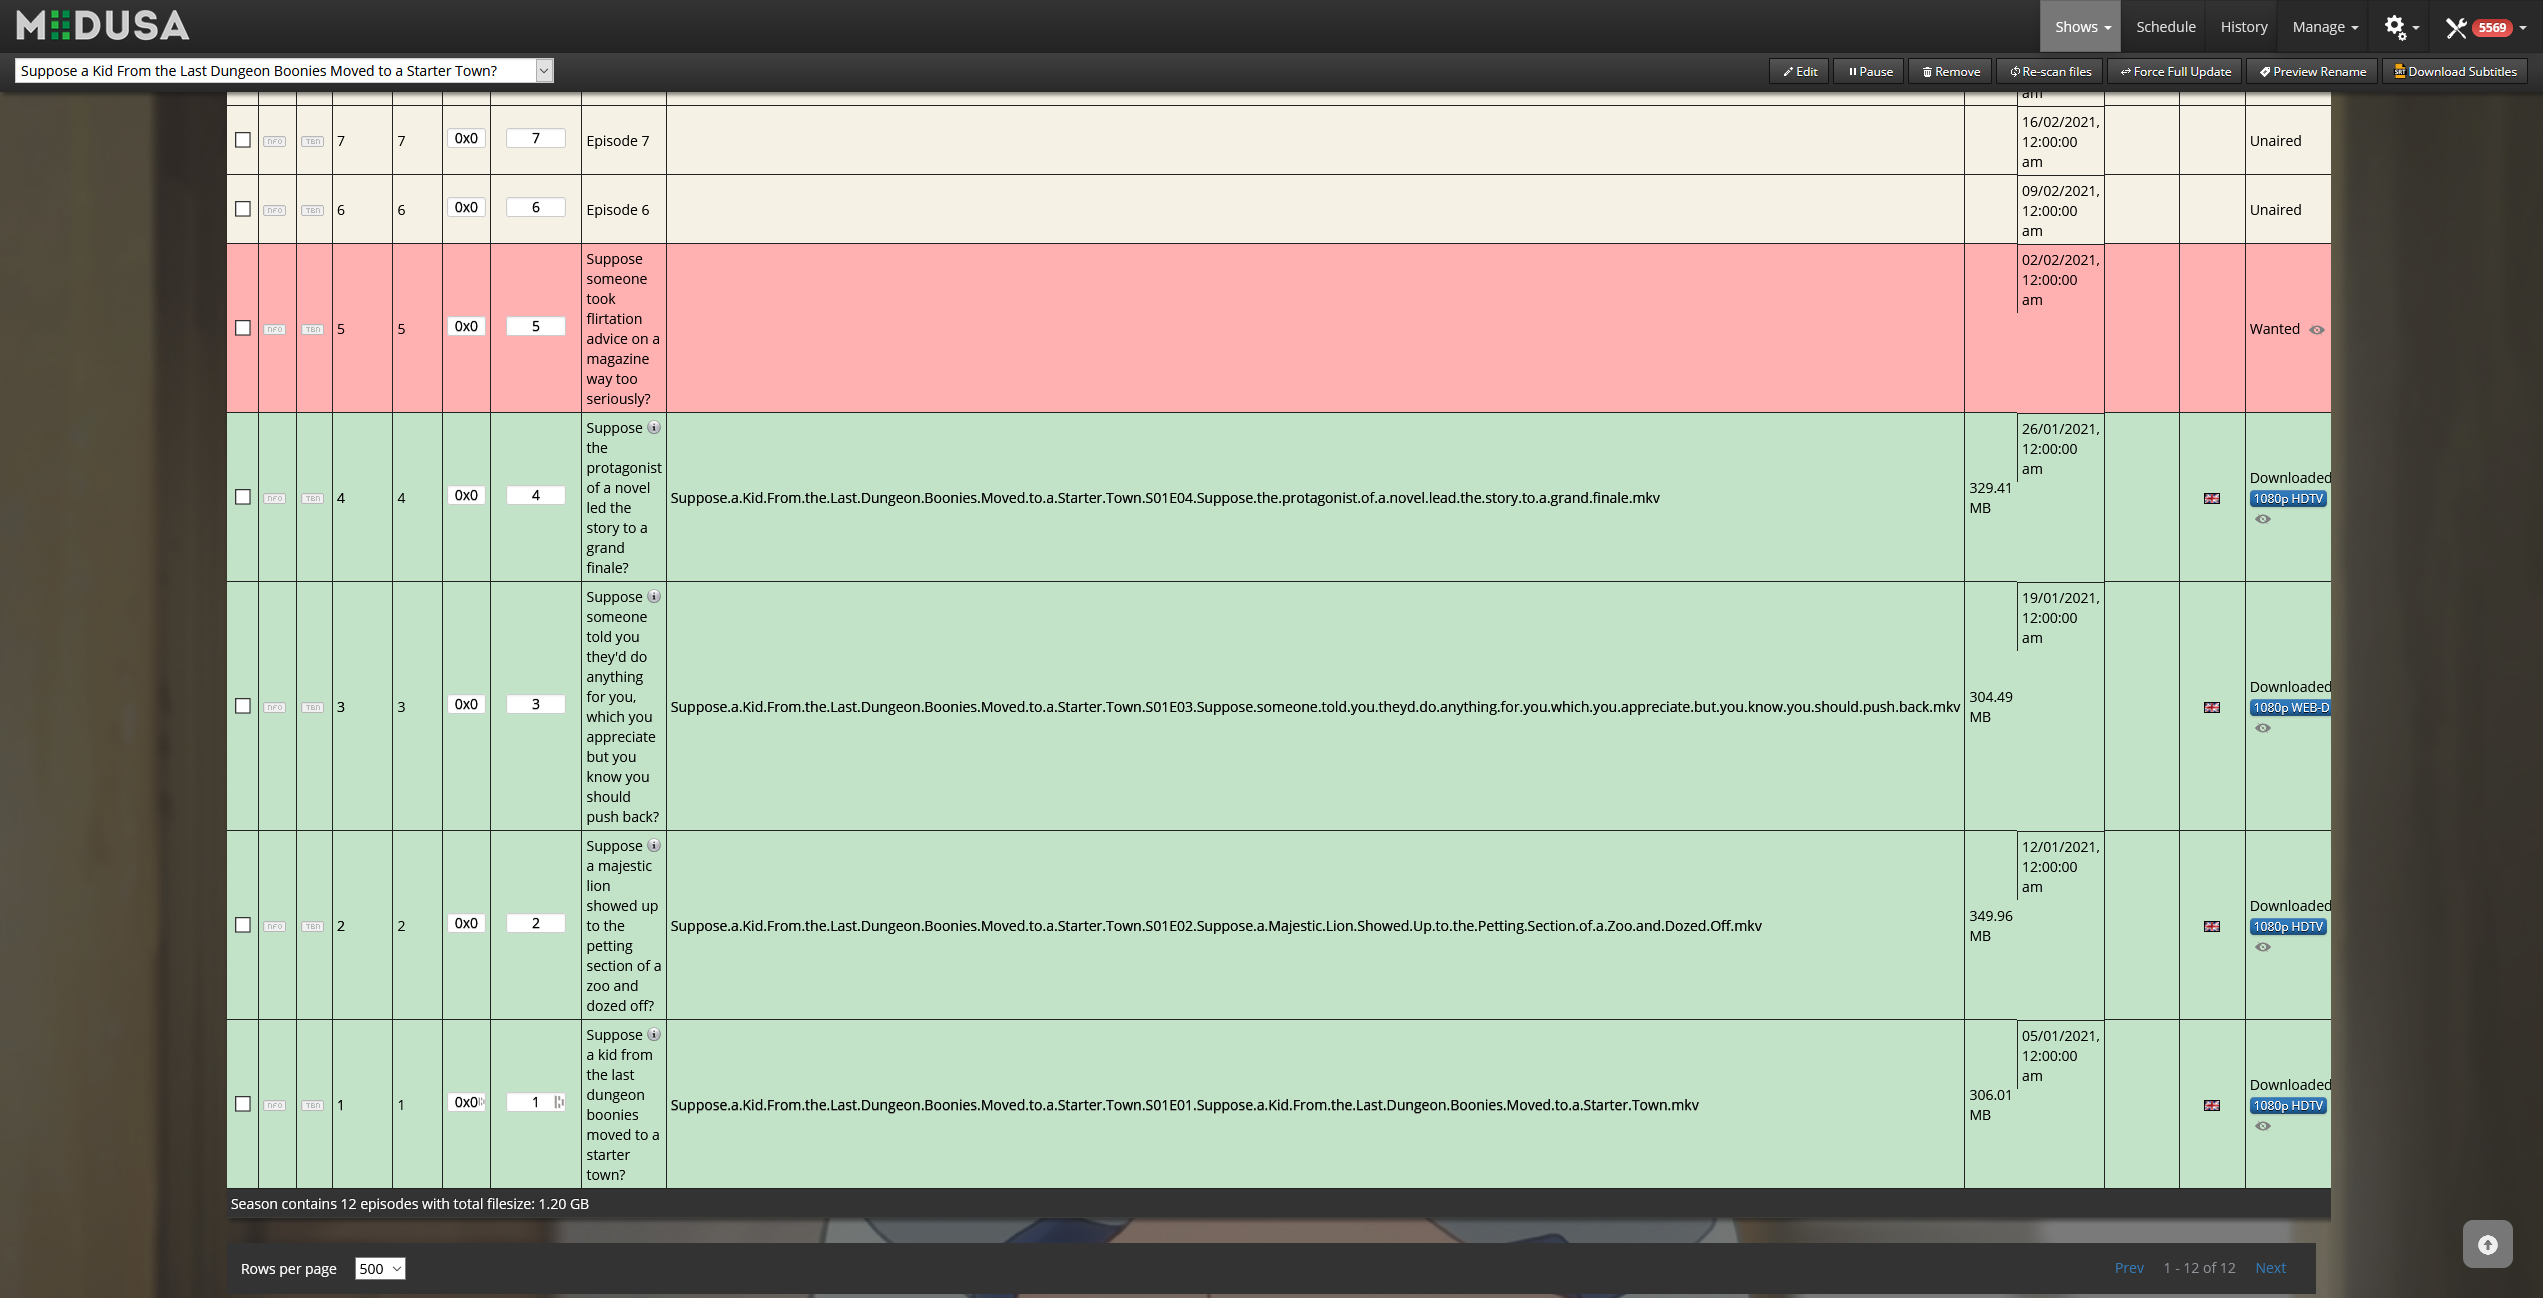
Task: Click the 1080p WEB-D quality badge for episode 3
Action: (x=2290, y=707)
